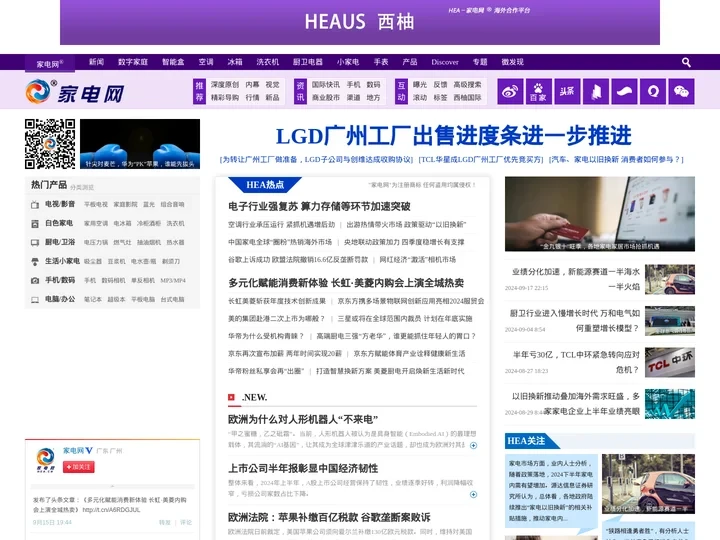Click the appliance icon beside 生活小家电
Screen dimensions: 720x540
pyautogui.click(x=35, y=262)
